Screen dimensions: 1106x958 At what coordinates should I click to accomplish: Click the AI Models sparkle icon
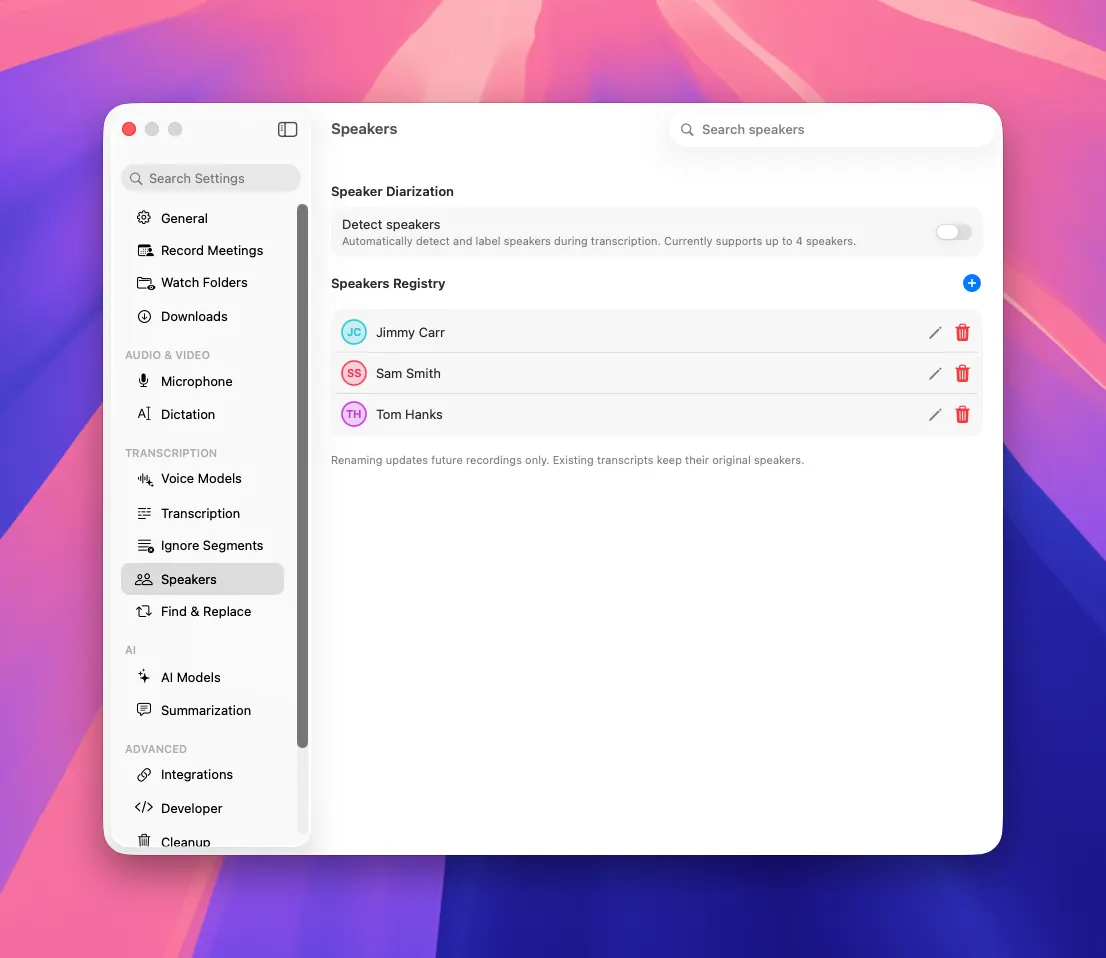pyautogui.click(x=144, y=677)
